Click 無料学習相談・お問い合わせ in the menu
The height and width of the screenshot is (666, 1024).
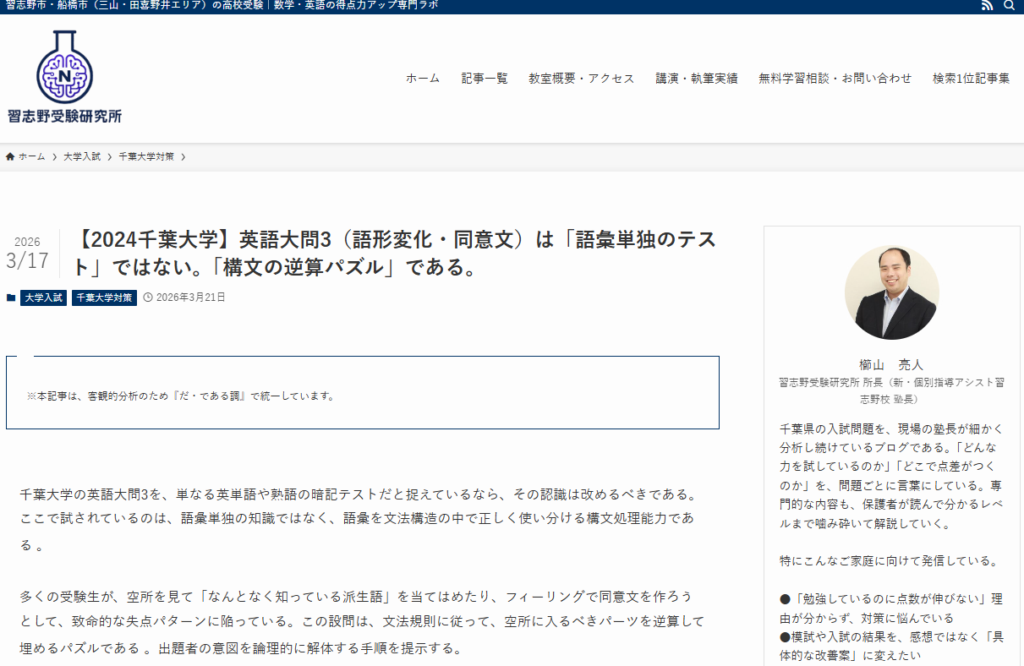tap(834, 79)
